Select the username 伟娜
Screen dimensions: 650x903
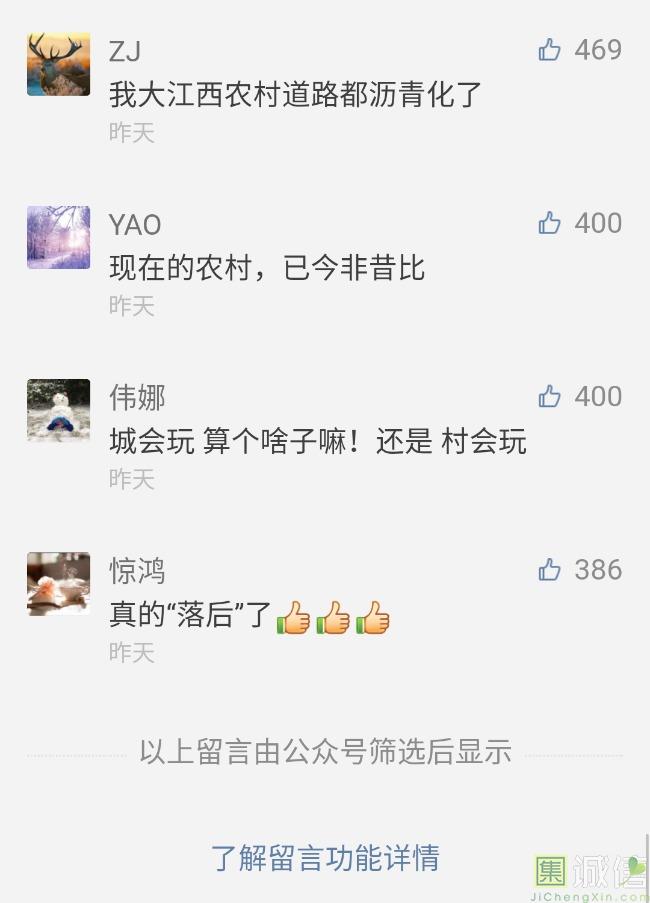coord(137,397)
